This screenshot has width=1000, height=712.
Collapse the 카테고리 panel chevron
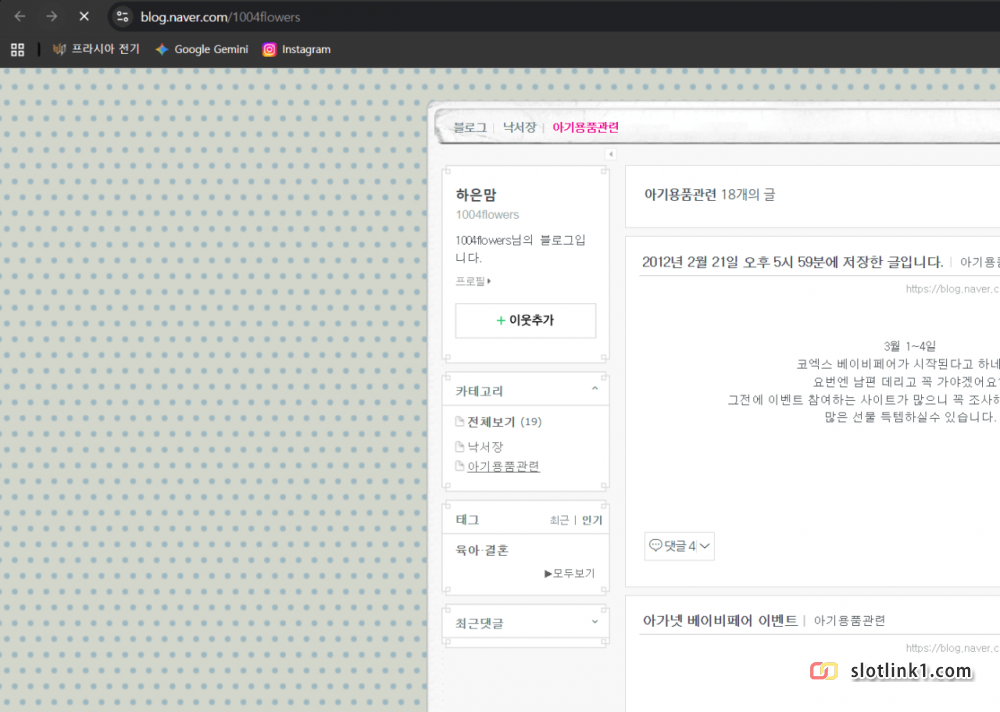(x=595, y=389)
